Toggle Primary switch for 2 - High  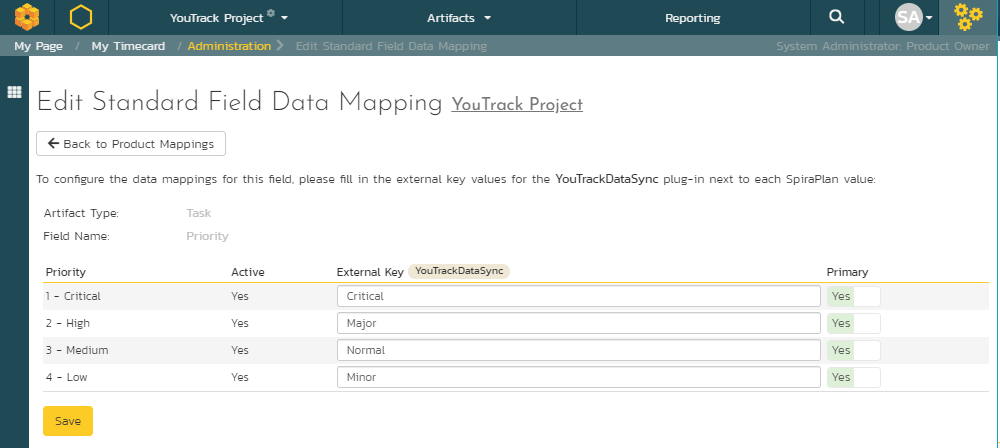click(x=853, y=324)
